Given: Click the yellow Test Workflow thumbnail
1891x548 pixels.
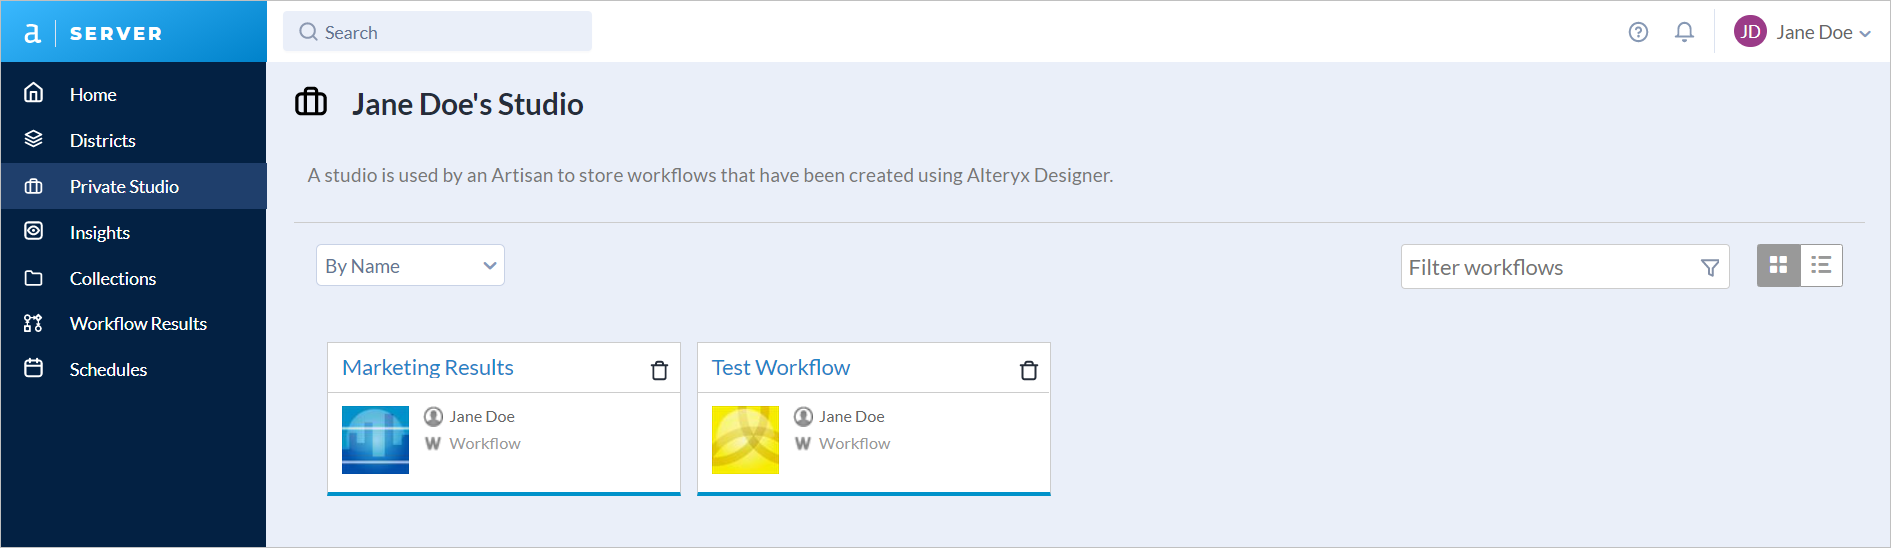Looking at the screenshot, I should [x=745, y=440].
